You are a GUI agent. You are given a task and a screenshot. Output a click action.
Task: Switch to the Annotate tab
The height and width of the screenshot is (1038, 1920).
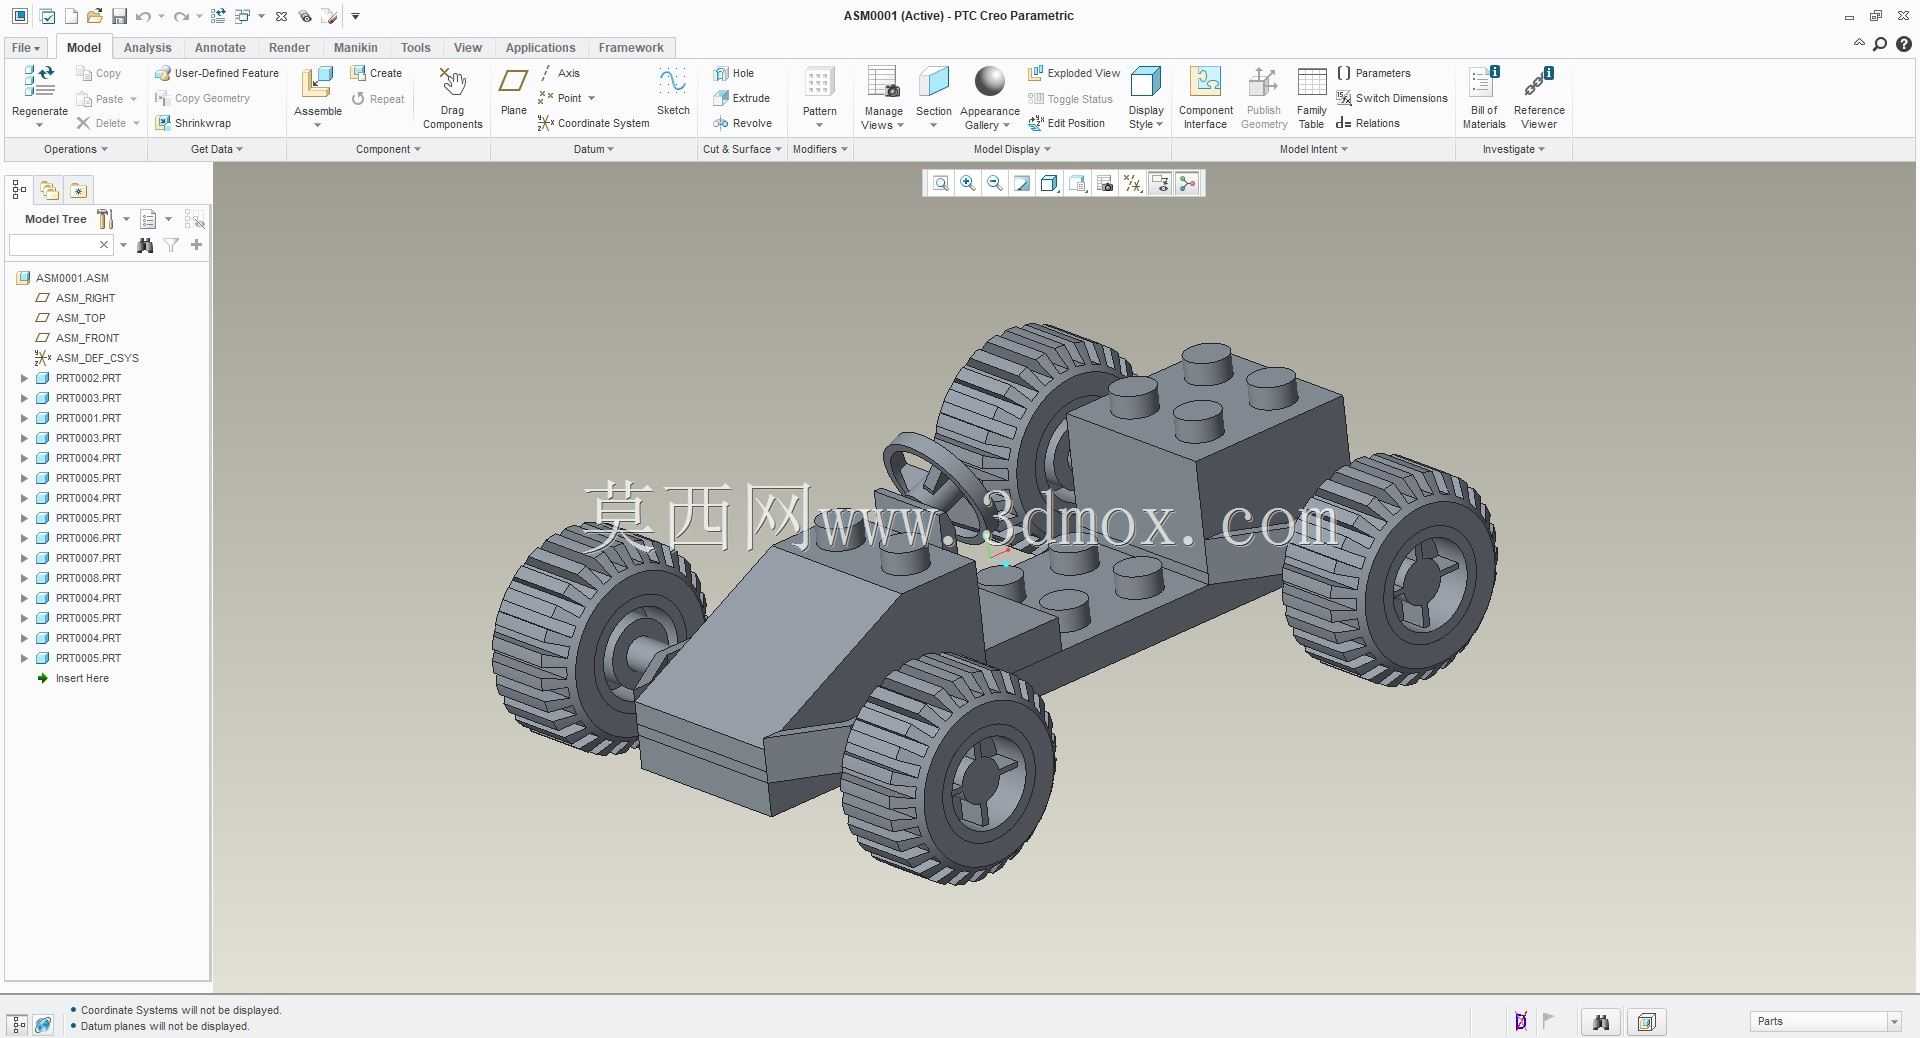click(220, 48)
